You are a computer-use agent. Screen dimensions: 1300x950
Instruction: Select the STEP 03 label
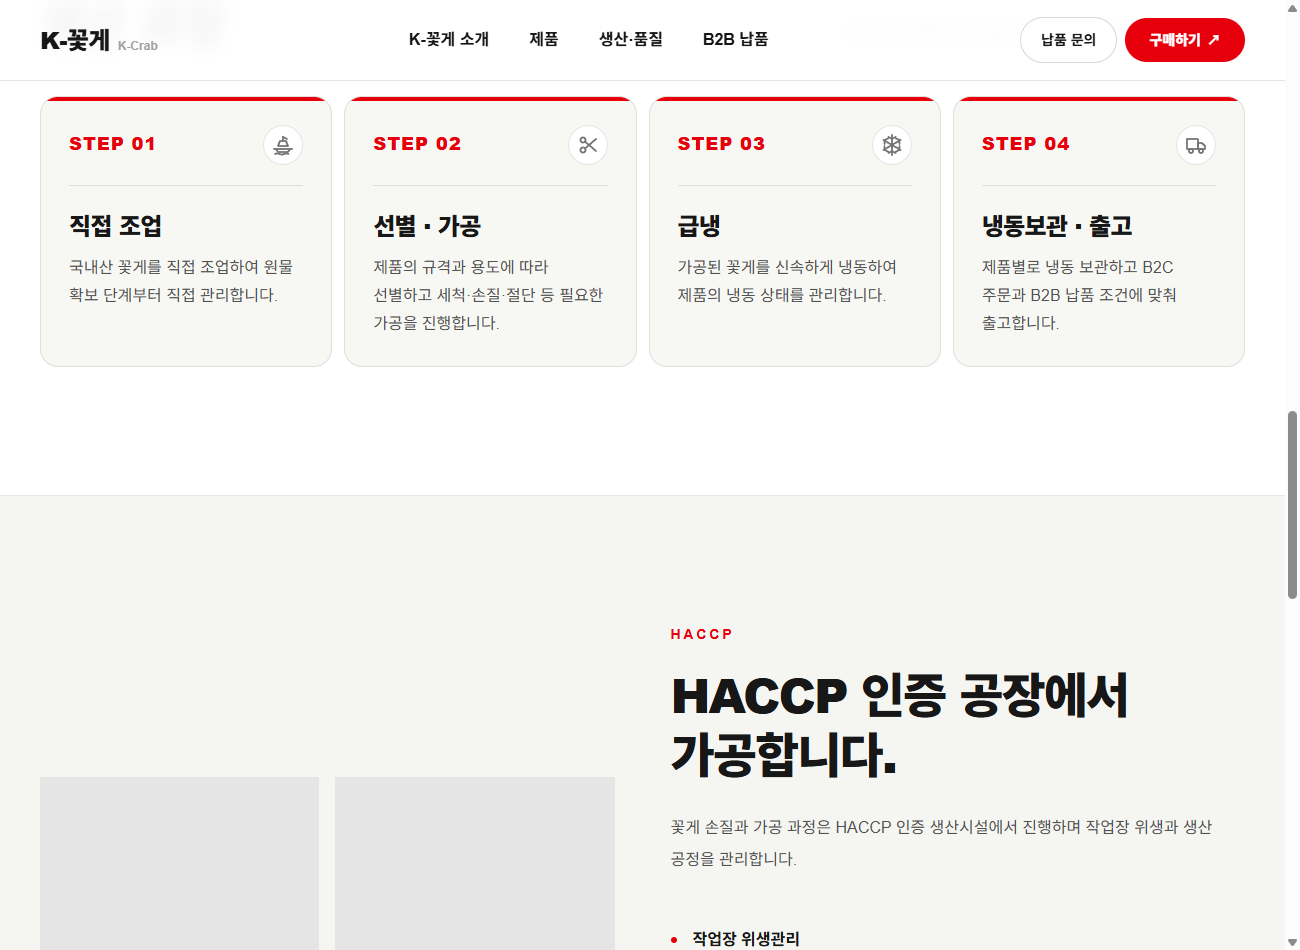721,144
